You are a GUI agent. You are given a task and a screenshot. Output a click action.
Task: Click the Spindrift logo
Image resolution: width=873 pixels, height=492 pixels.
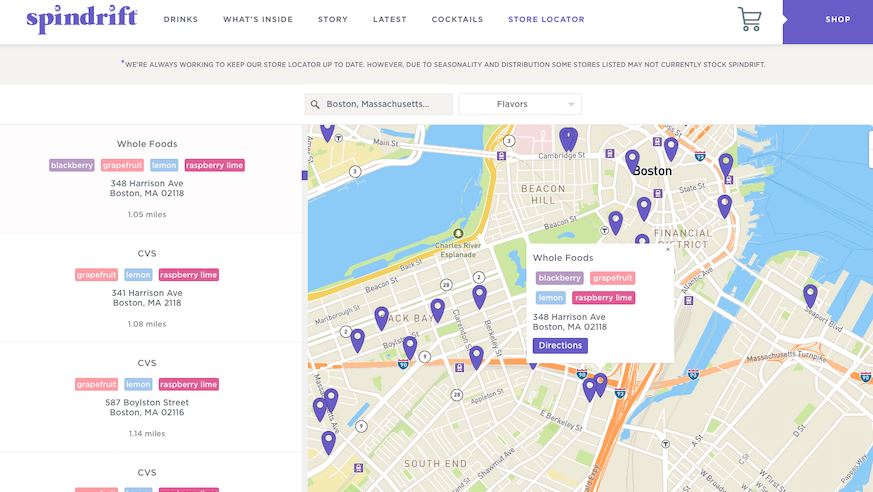82,19
